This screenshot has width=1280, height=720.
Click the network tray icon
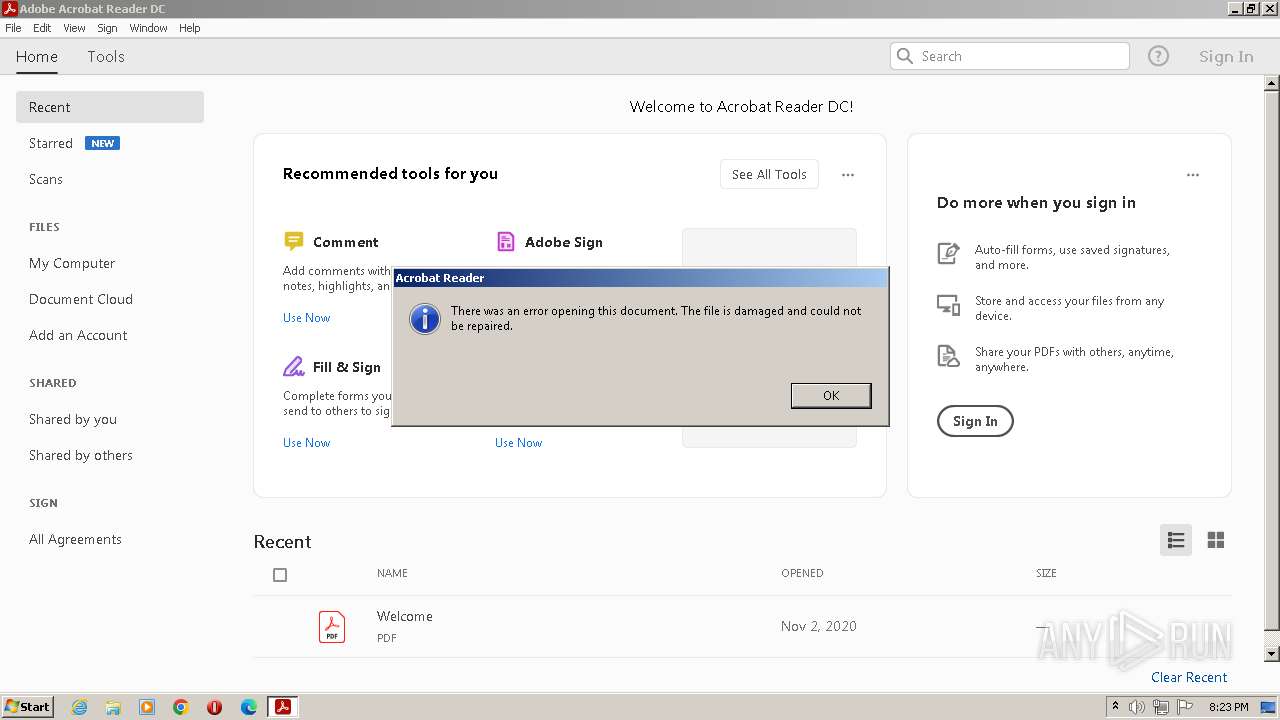pos(1161,707)
